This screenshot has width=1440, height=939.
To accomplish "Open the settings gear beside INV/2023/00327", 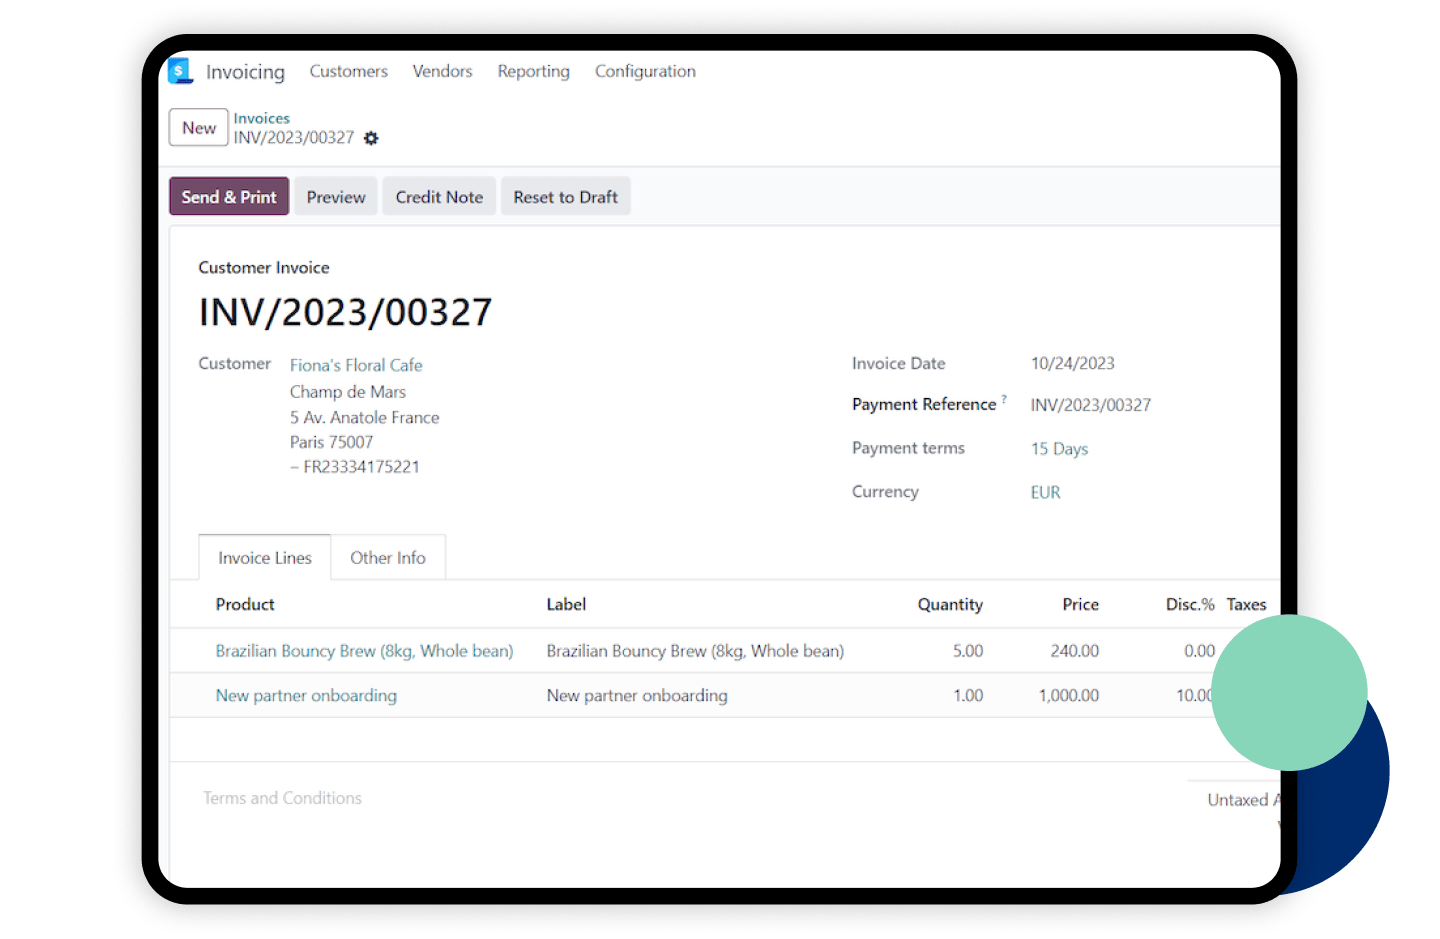I will tap(371, 138).
